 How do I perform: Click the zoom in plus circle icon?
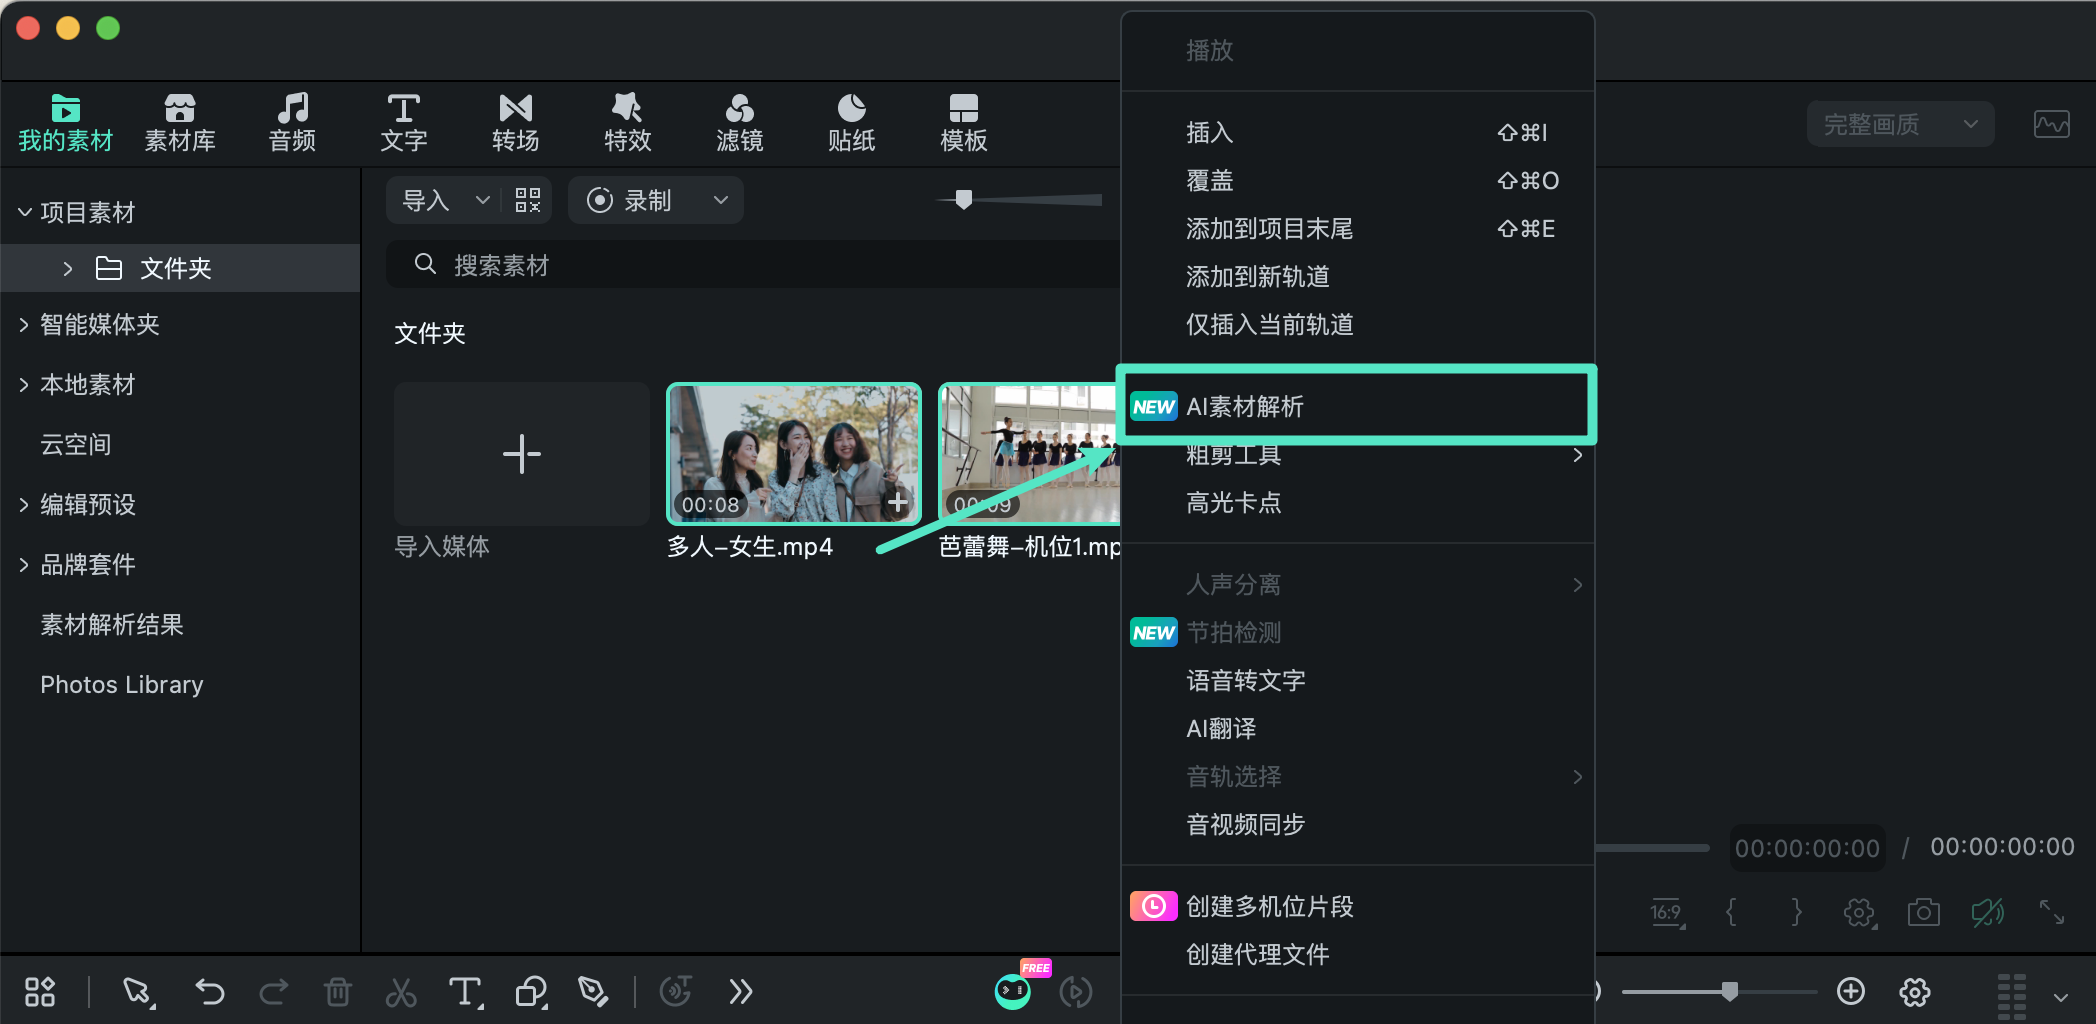[1851, 991]
